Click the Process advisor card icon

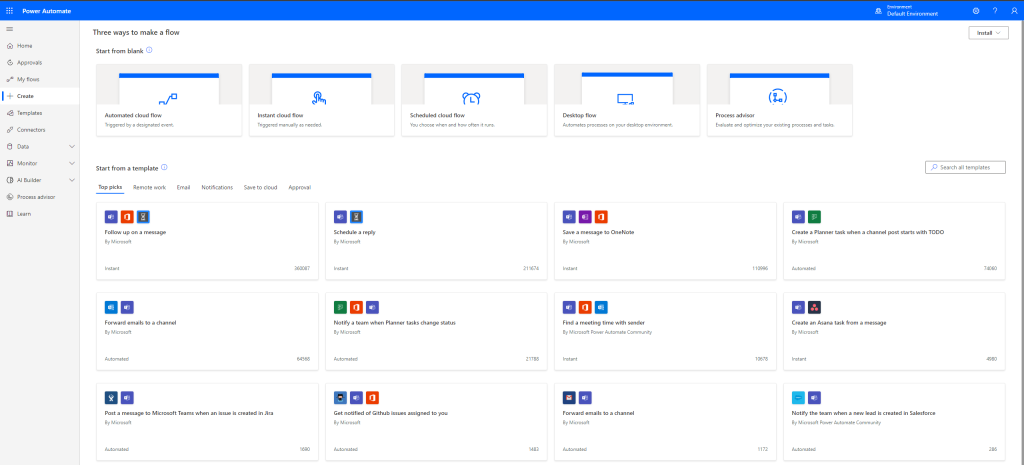click(x=778, y=97)
